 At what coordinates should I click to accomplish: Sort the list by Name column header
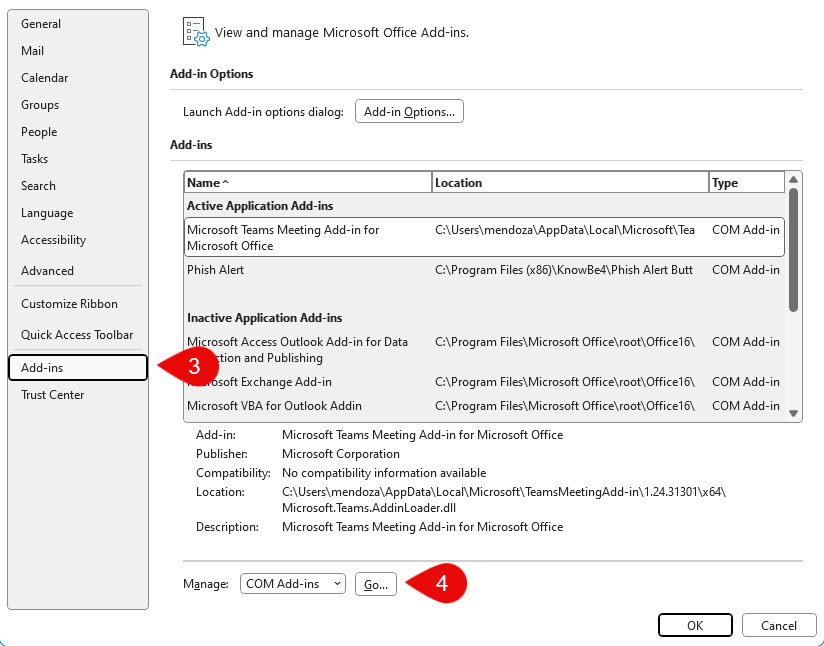pos(307,183)
